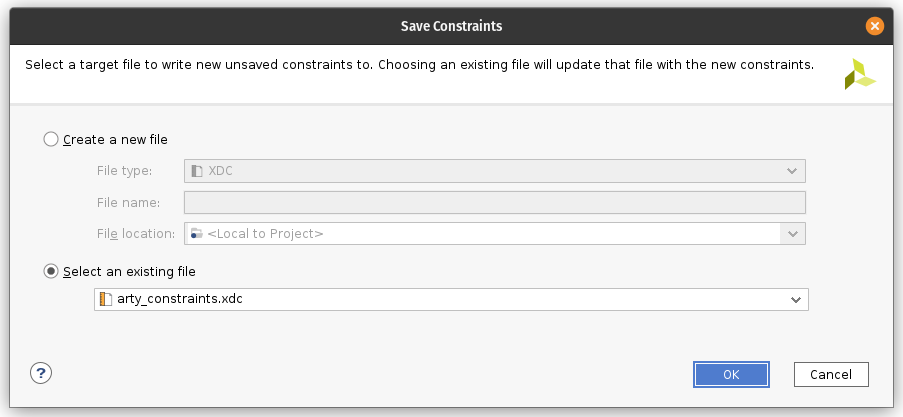
Task: Click the Save Constraints title bar
Action: click(x=452, y=26)
